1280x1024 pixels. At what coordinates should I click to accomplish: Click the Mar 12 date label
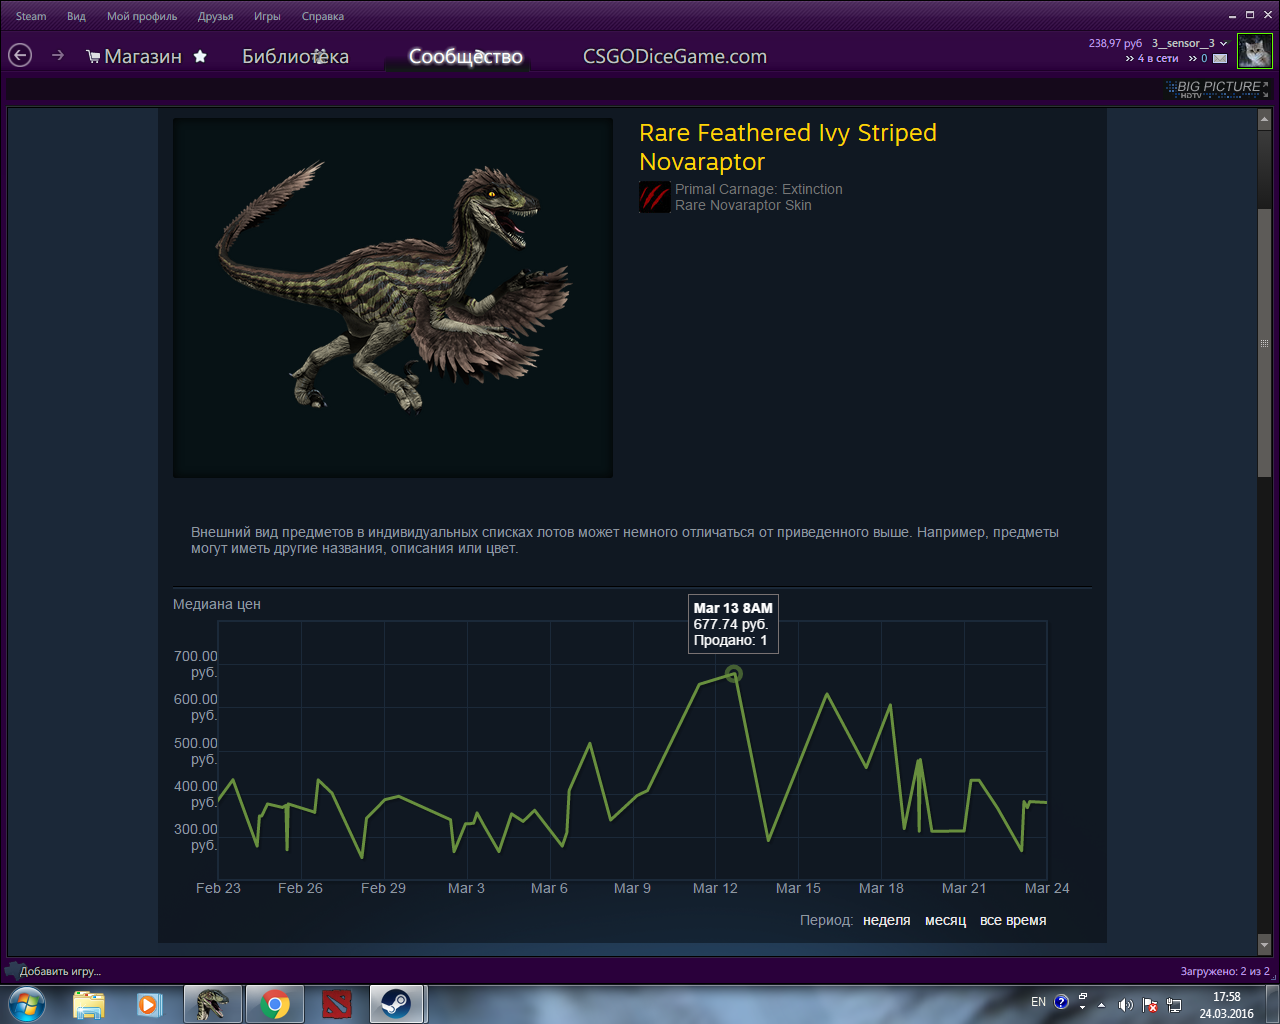click(715, 888)
